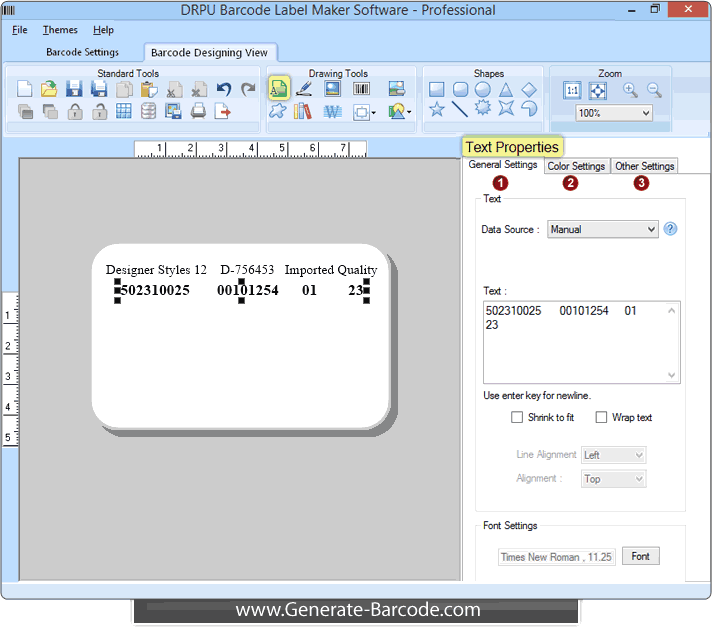Click the Undo arrow icon

224,89
